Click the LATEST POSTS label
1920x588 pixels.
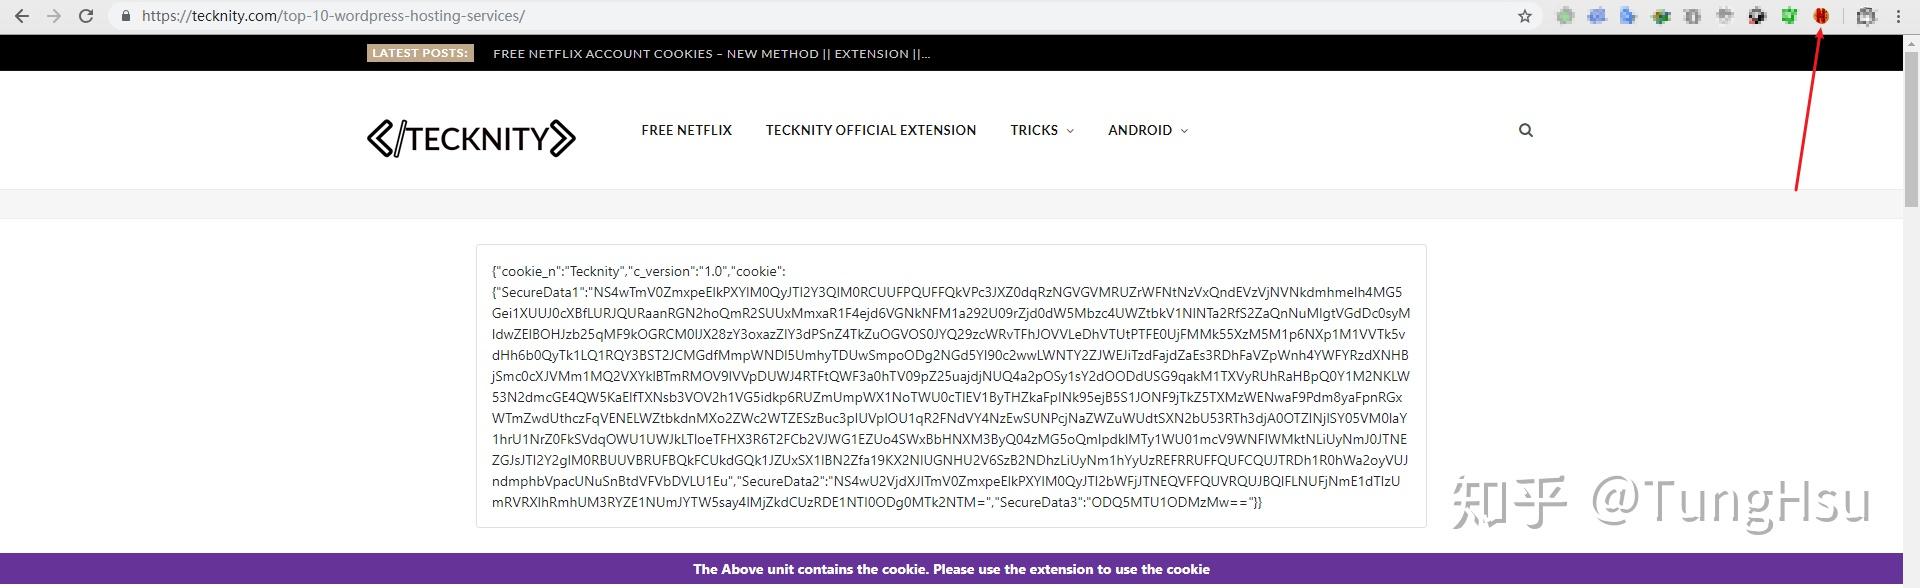[420, 53]
